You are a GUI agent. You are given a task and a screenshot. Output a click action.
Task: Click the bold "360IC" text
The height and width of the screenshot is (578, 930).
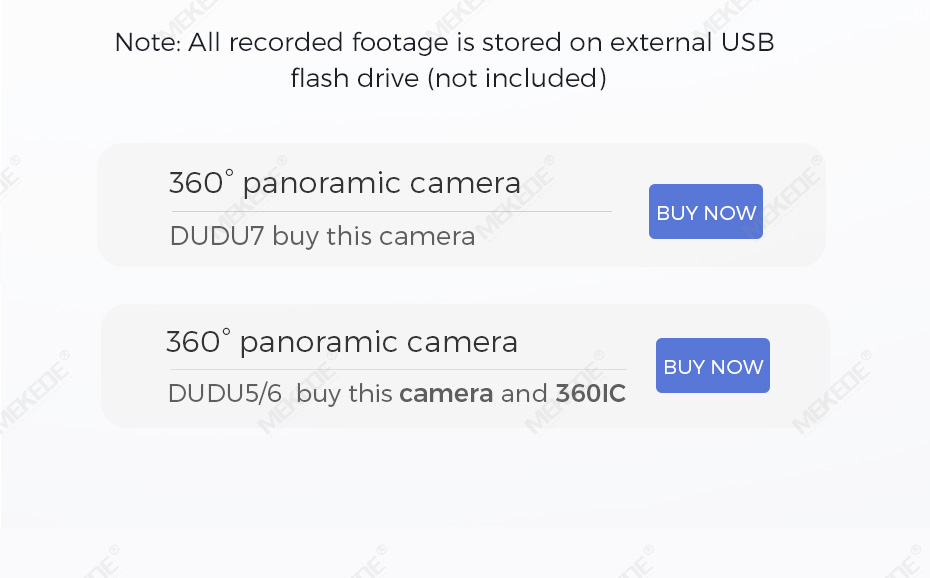(x=591, y=394)
